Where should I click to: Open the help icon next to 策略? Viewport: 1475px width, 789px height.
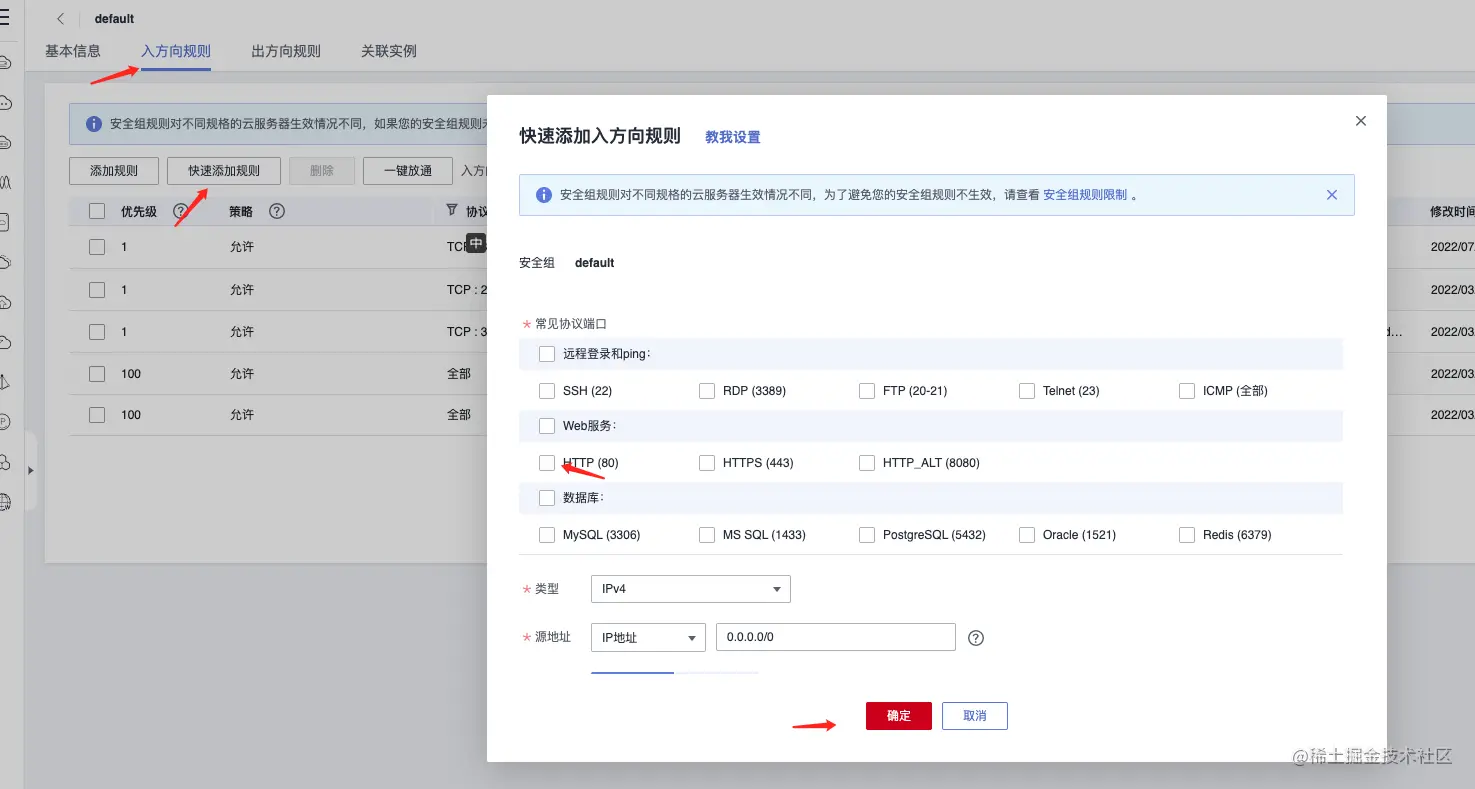pyautogui.click(x=277, y=211)
